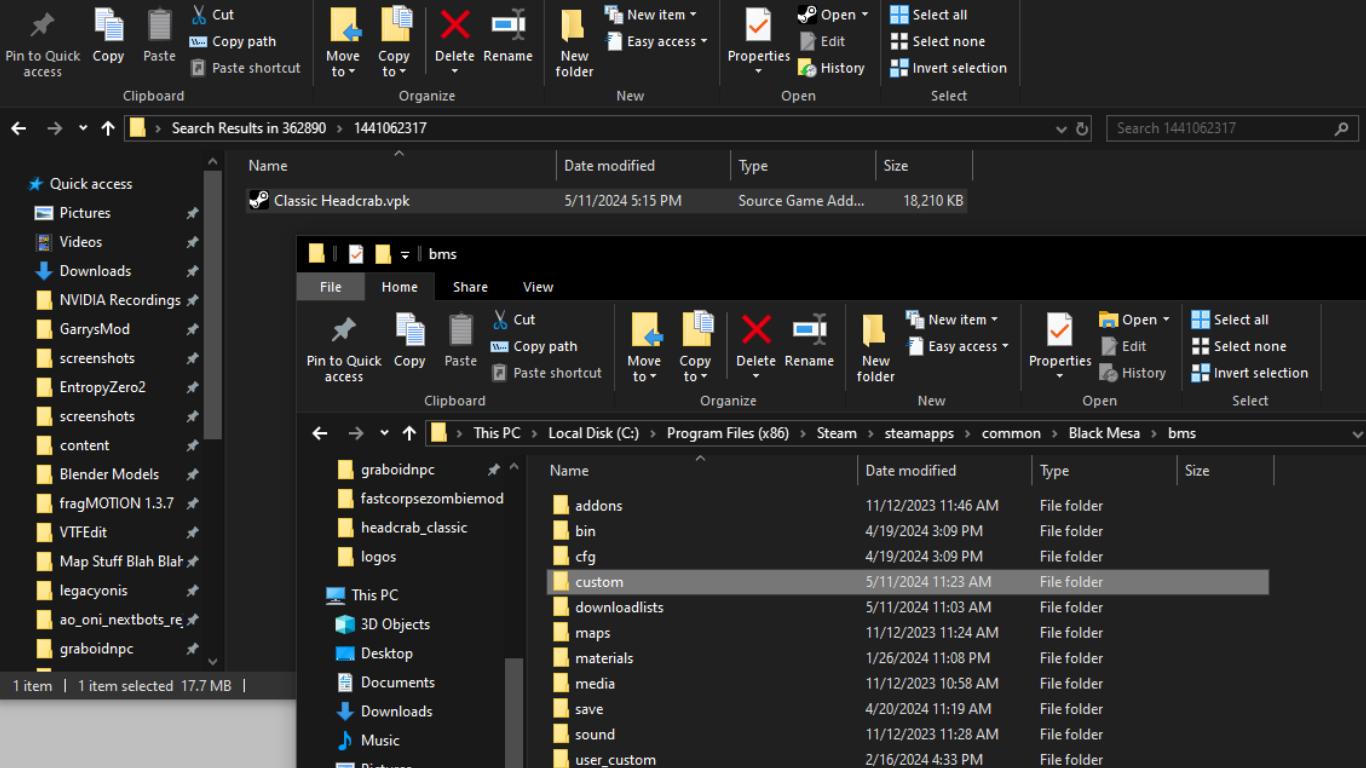The width and height of the screenshot is (1366, 768).
Task: Click Copy path in the bms window ribbon
Action: click(x=534, y=346)
